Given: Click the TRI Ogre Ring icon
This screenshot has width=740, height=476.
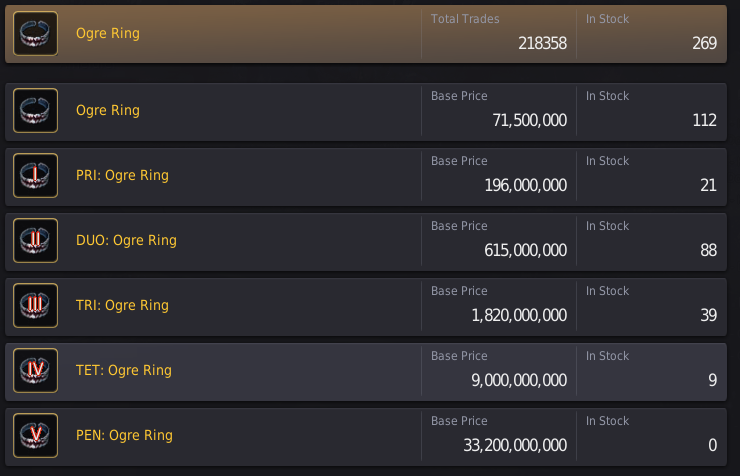Looking at the screenshot, I should pyautogui.click(x=35, y=306).
